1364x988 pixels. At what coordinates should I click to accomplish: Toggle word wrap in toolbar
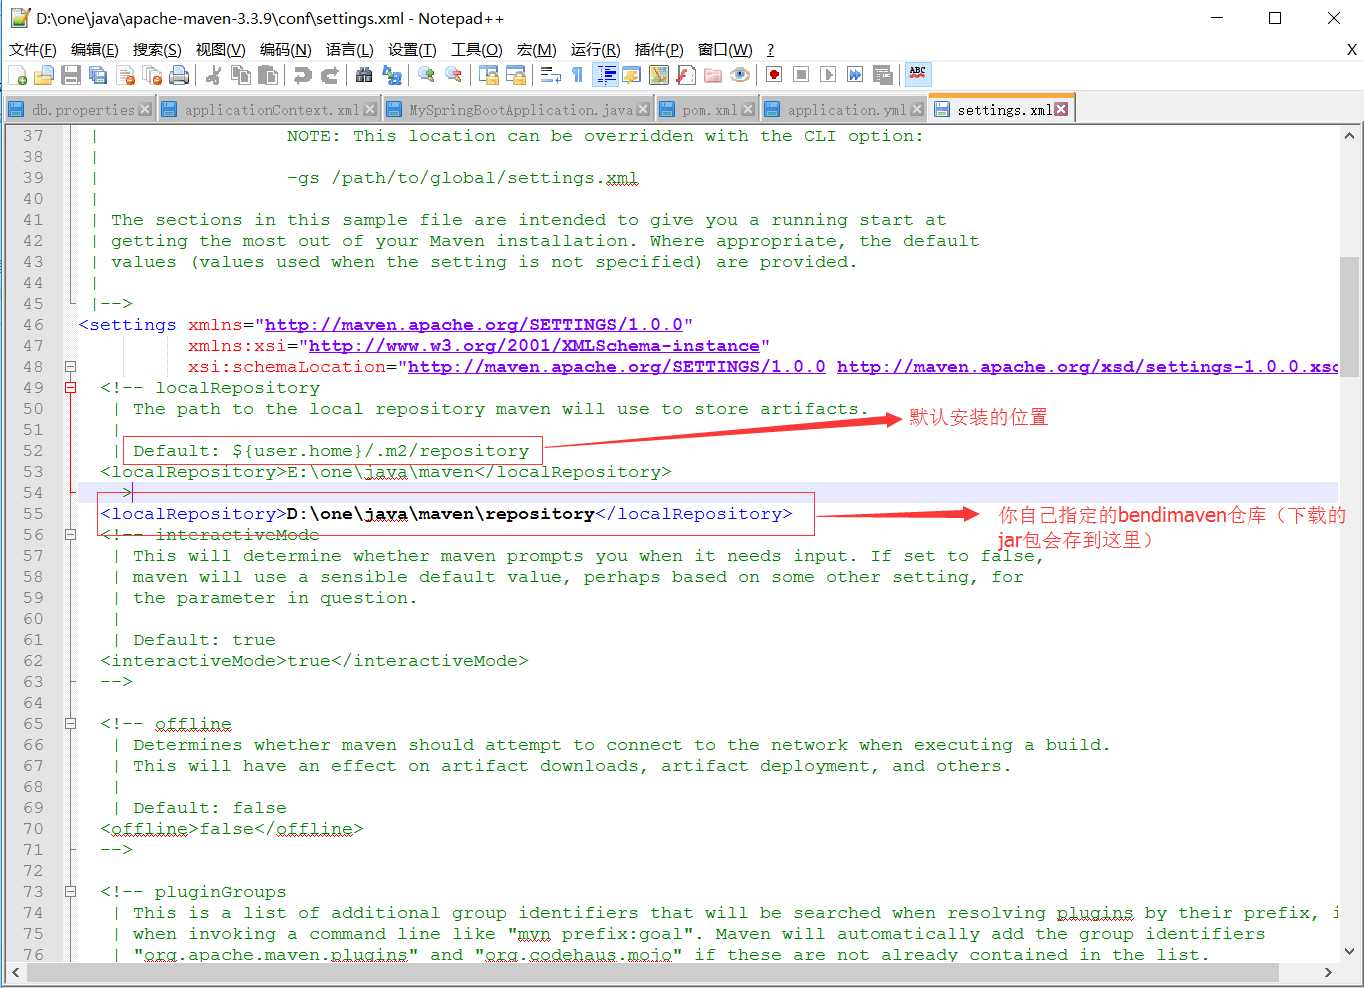pyautogui.click(x=550, y=75)
